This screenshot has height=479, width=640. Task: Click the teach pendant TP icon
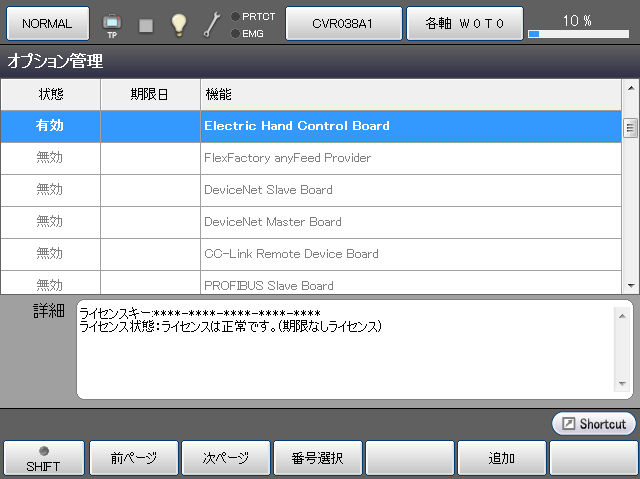112,22
